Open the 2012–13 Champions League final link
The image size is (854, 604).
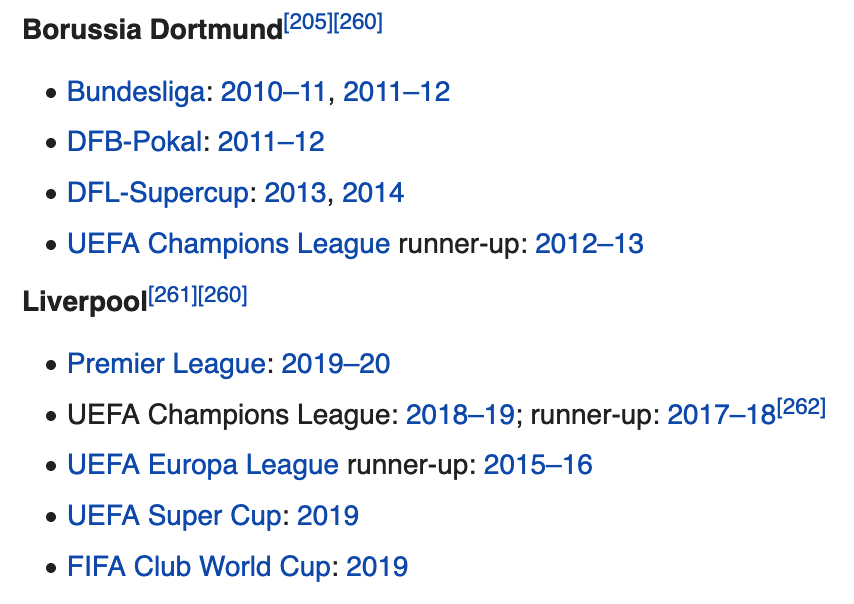[589, 243]
